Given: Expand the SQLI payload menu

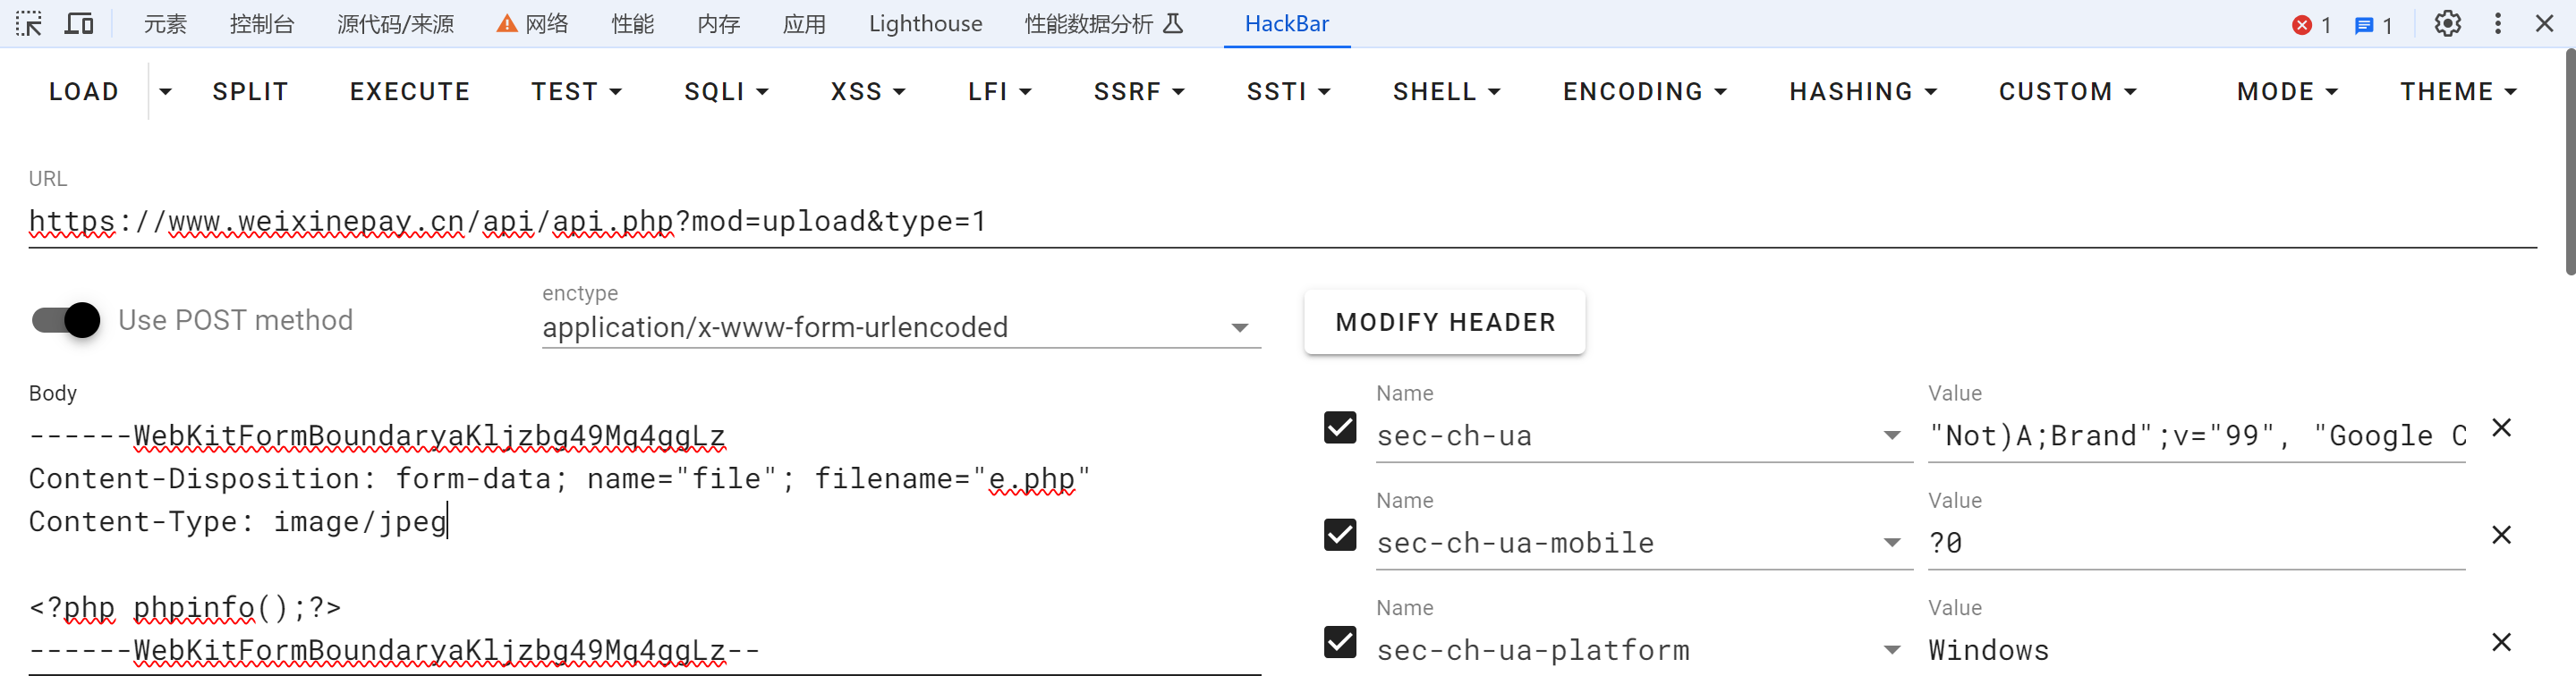Looking at the screenshot, I should (726, 92).
